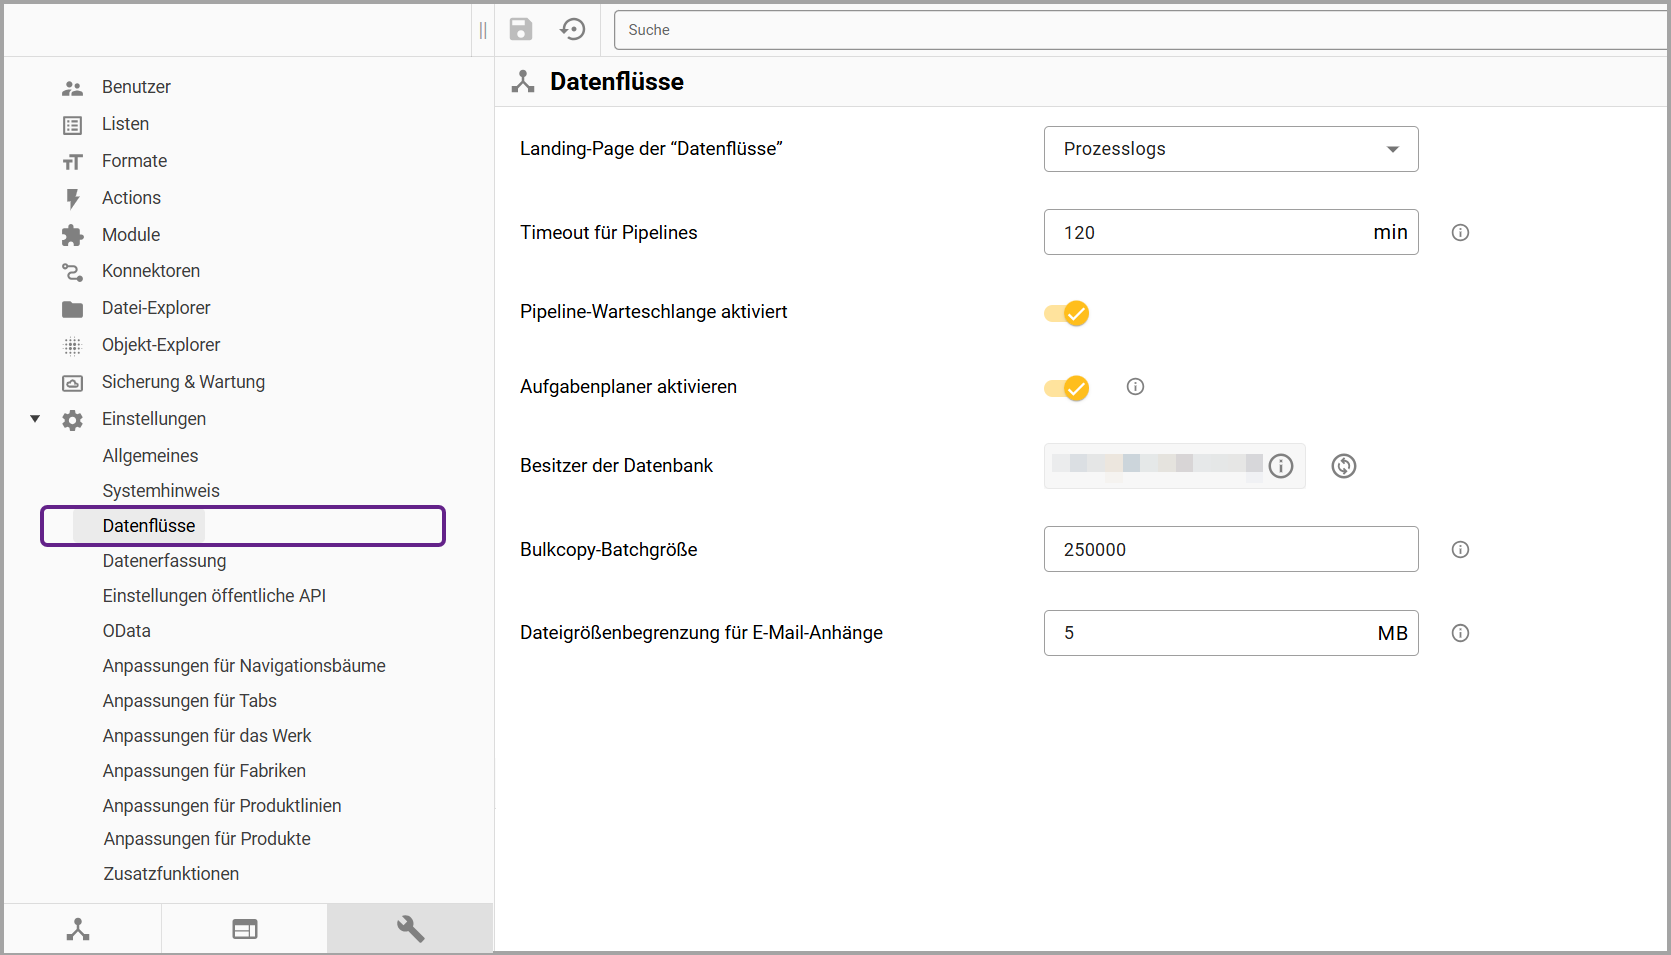Show info for Dateigrößenbegrenzung für E-Mail-Anhänge

[1460, 633]
